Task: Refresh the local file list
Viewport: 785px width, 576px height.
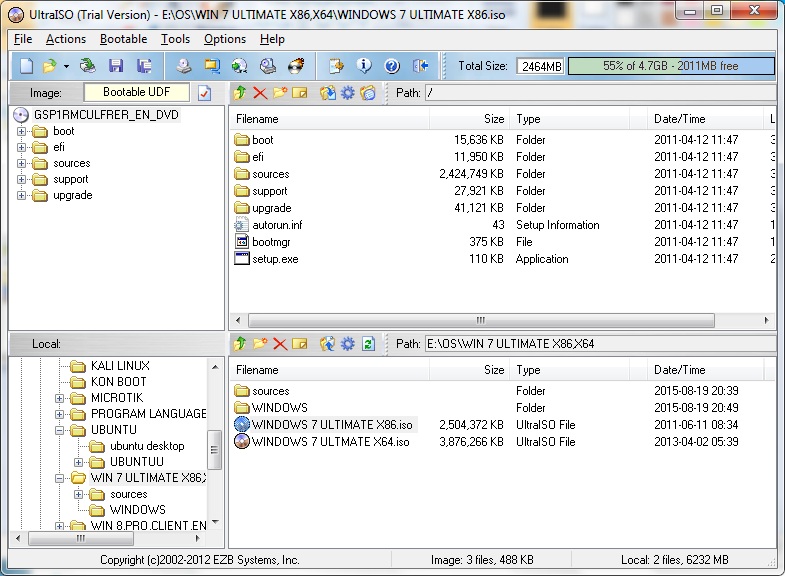Action: point(368,344)
